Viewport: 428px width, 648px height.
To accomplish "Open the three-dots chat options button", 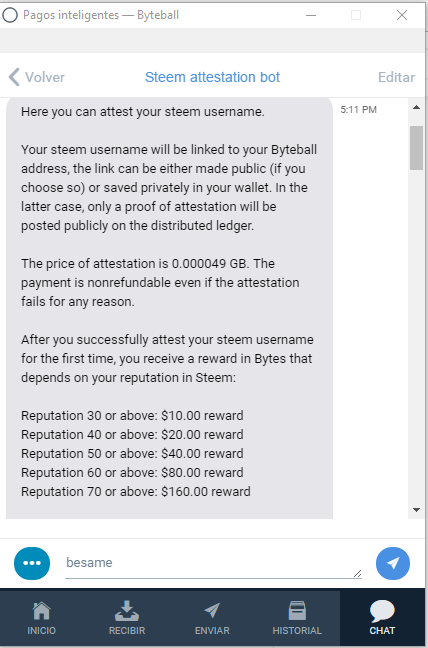I will click(32, 563).
